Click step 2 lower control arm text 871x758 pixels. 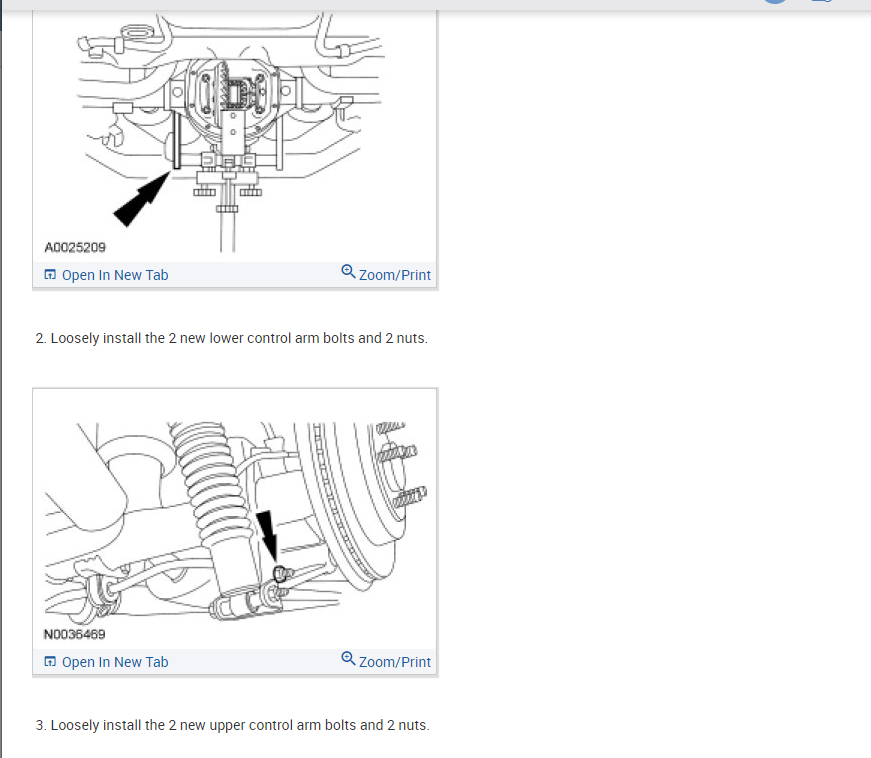pos(232,338)
